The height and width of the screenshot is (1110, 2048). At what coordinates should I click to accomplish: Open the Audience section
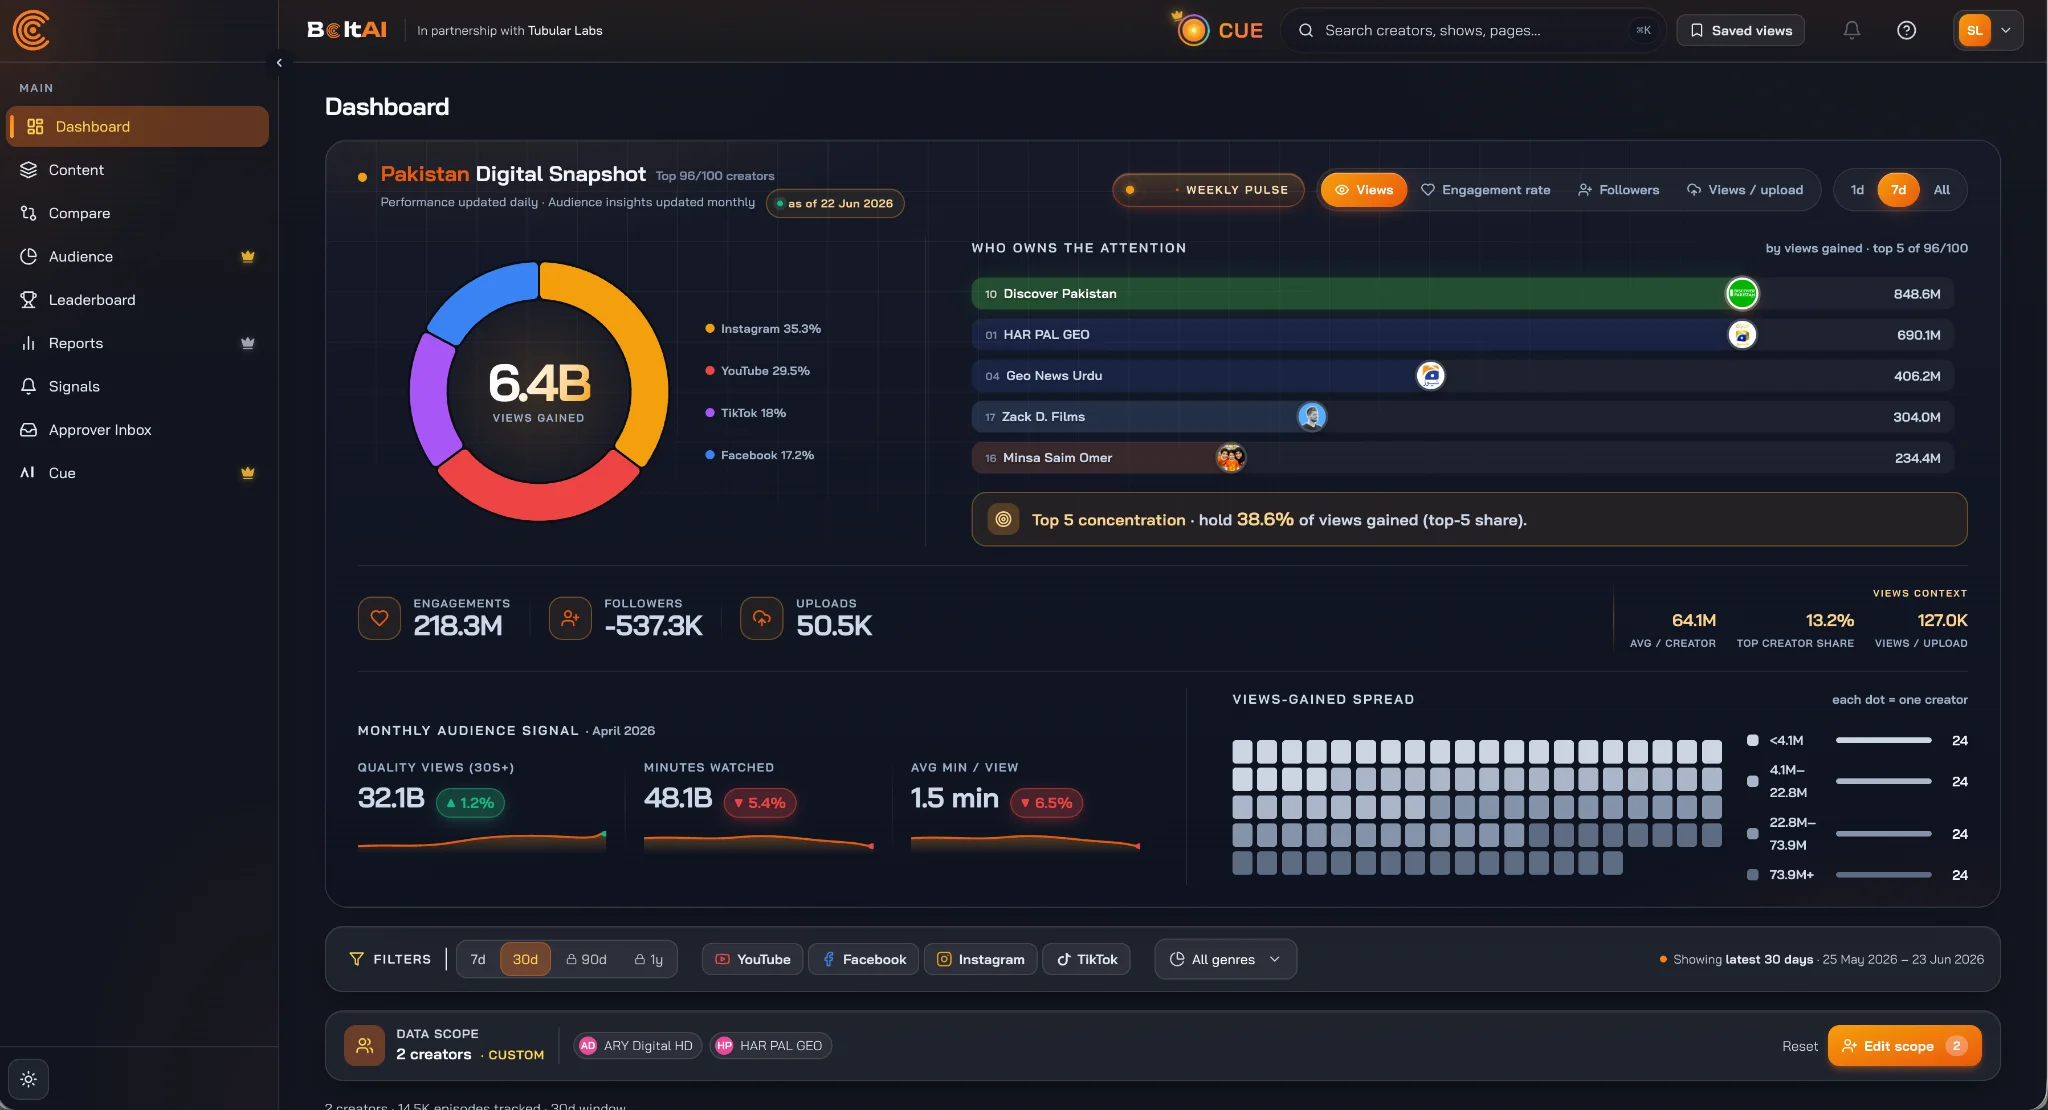(x=138, y=257)
